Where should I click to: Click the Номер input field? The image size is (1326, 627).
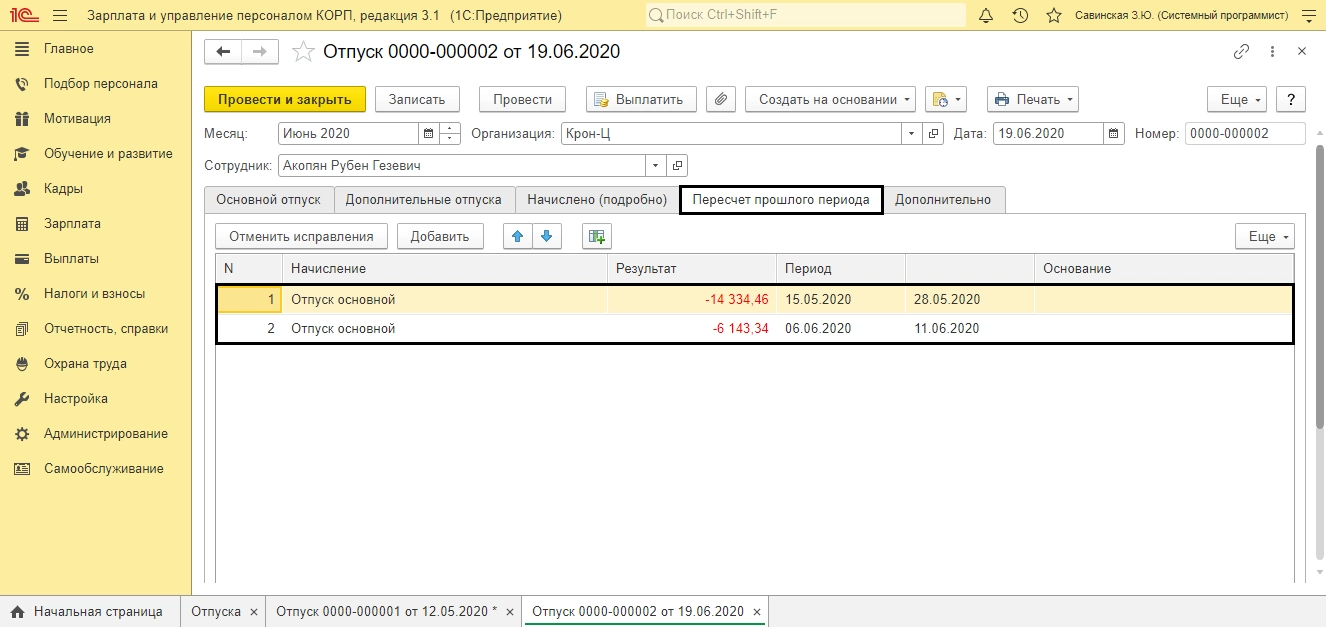[1245, 133]
